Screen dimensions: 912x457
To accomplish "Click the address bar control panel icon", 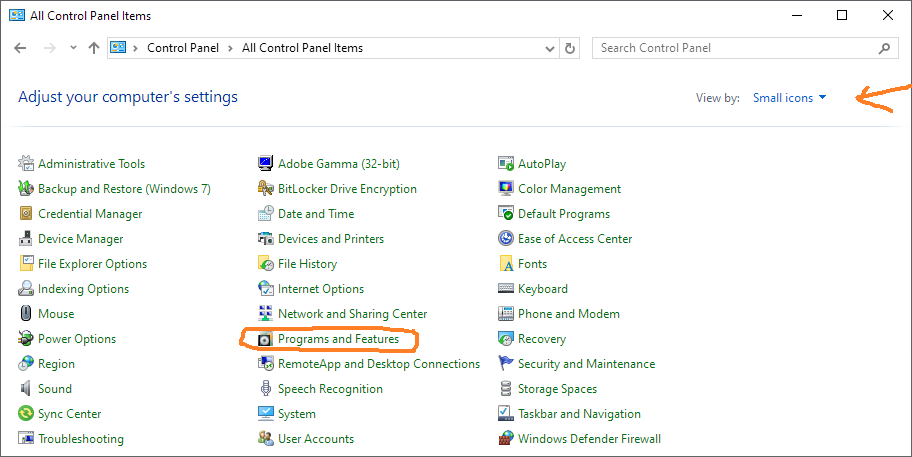I will (x=118, y=48).
